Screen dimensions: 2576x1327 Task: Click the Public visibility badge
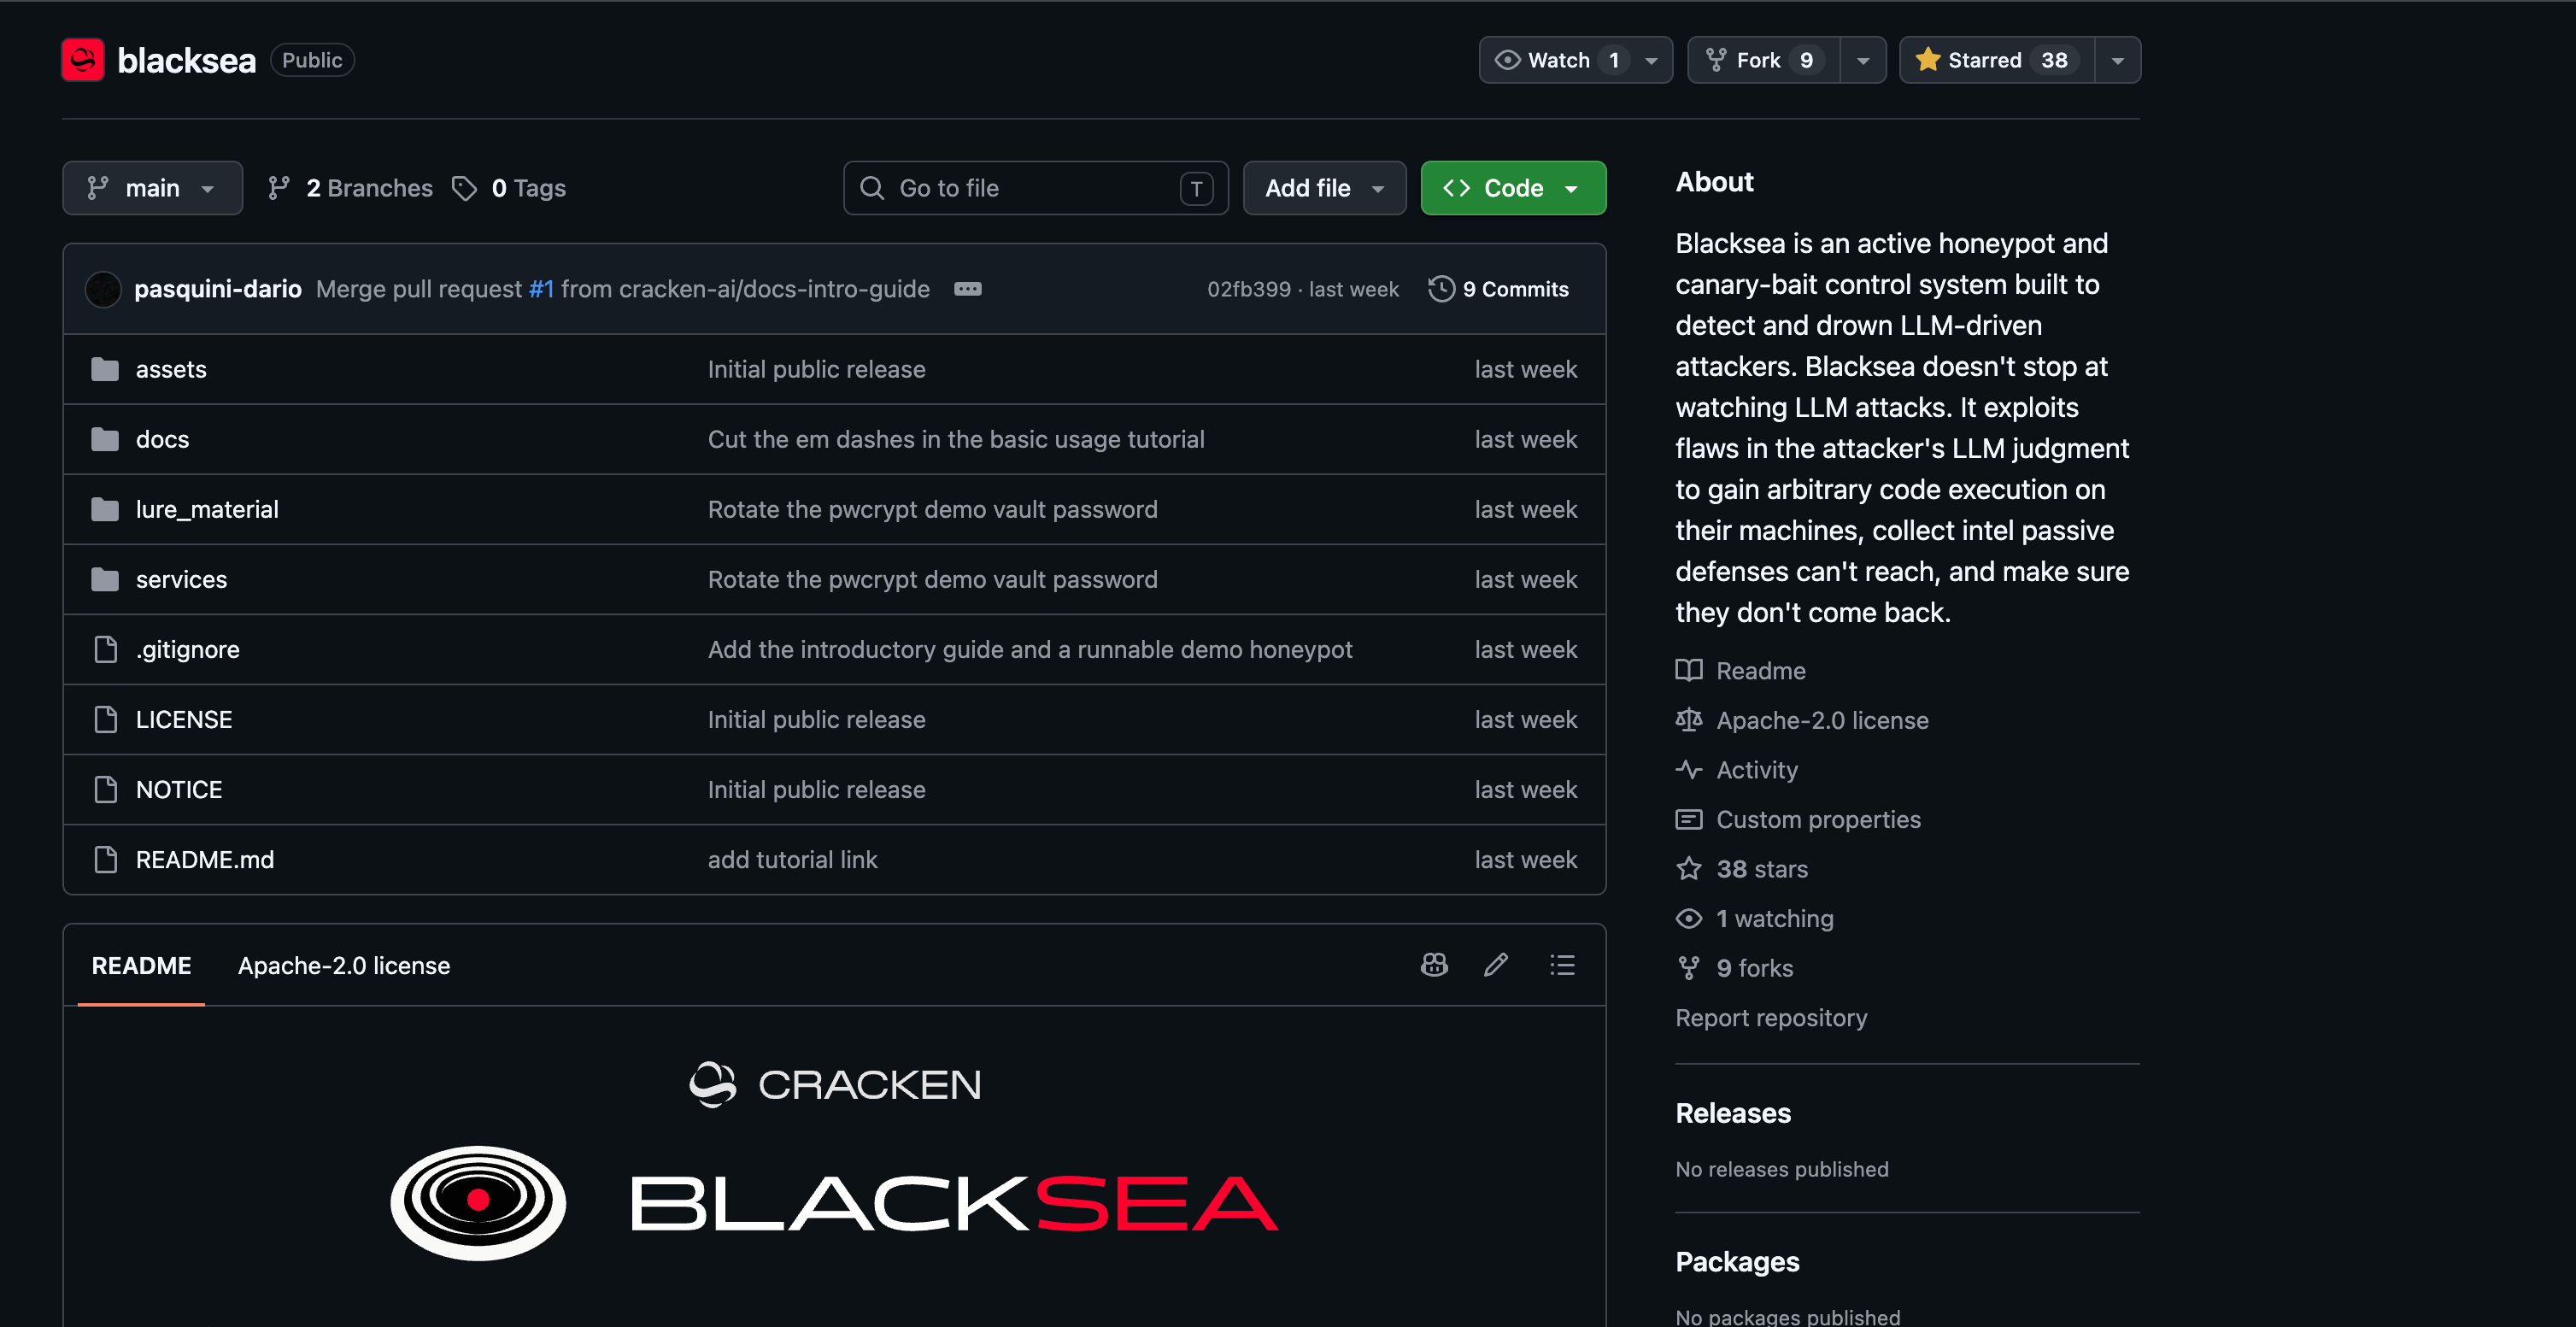coord(312,60)
